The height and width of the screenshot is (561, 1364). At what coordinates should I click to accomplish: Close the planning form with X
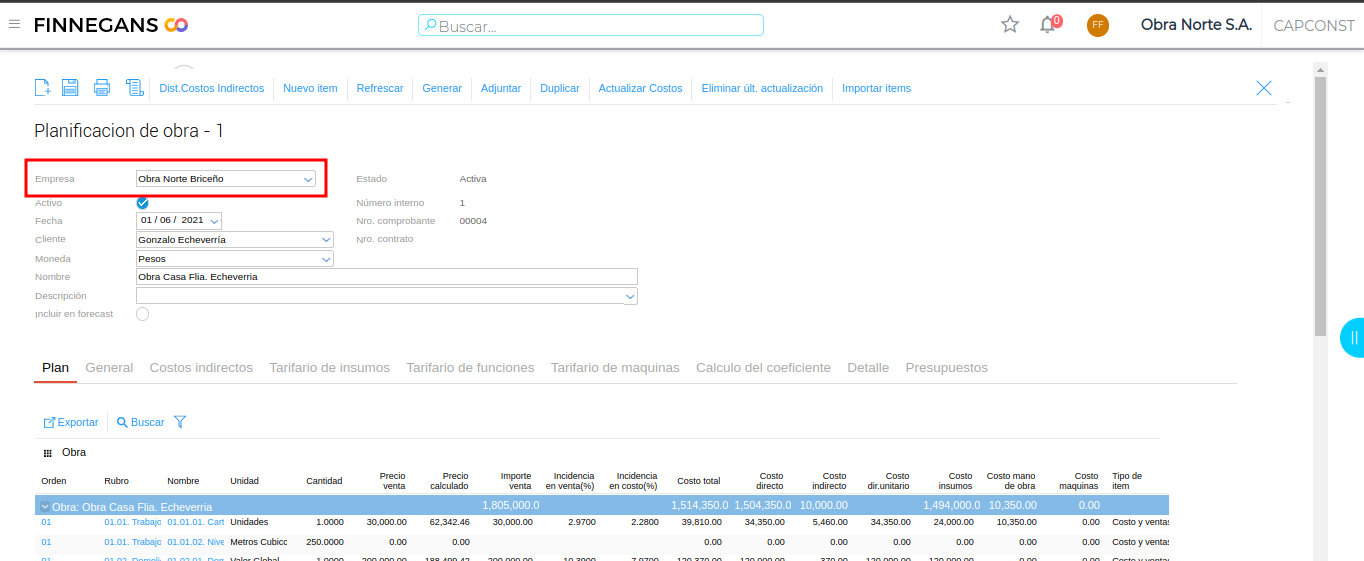tap(1263, 88)
